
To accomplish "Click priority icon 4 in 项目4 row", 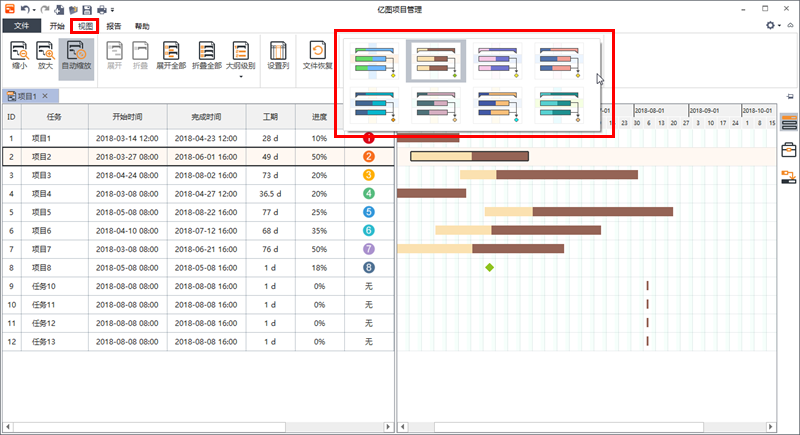I will pos(368,194).
